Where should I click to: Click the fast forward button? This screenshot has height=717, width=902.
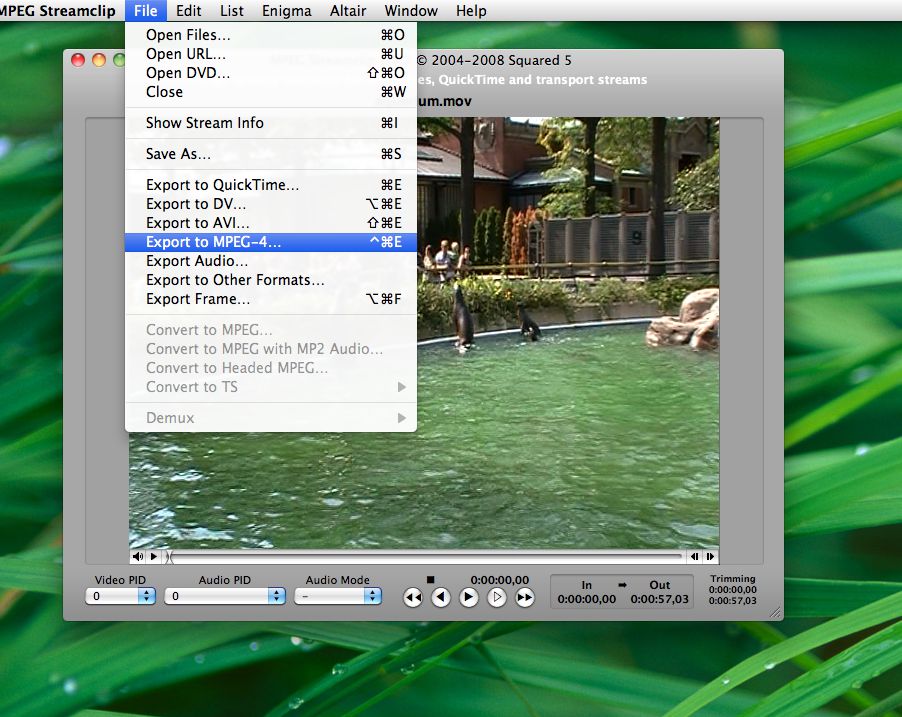(x=525, y=598)
